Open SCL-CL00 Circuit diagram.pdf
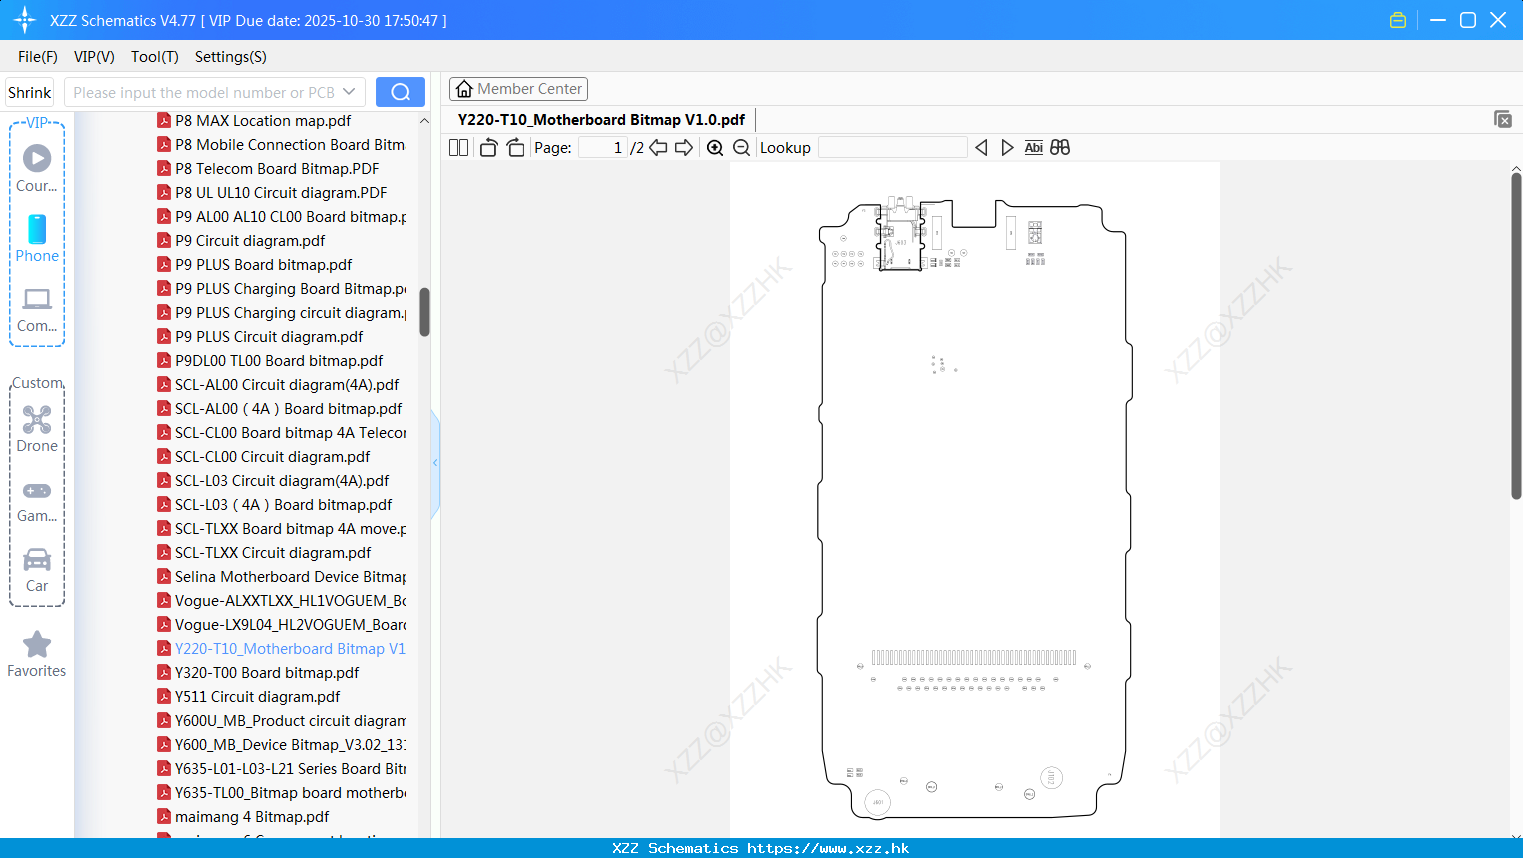This screenshot has width=1523, height=858. 272,456
